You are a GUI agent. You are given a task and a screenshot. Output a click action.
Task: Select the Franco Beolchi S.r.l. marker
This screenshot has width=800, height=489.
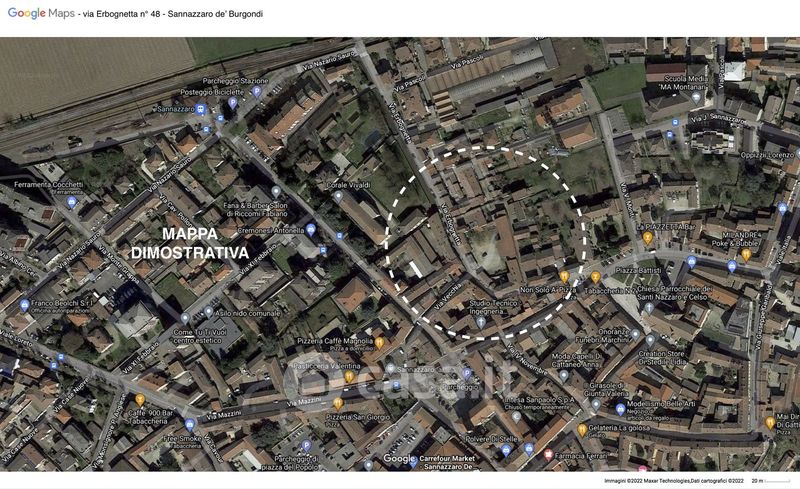coord(25,305)
